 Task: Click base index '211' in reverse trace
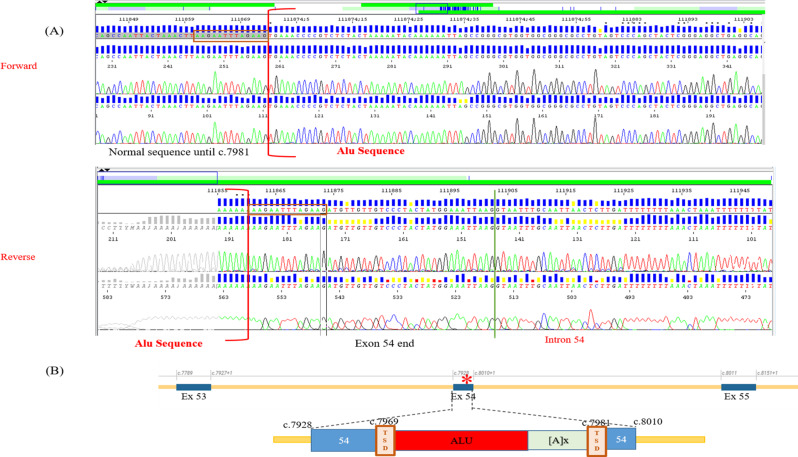point(113,239)
